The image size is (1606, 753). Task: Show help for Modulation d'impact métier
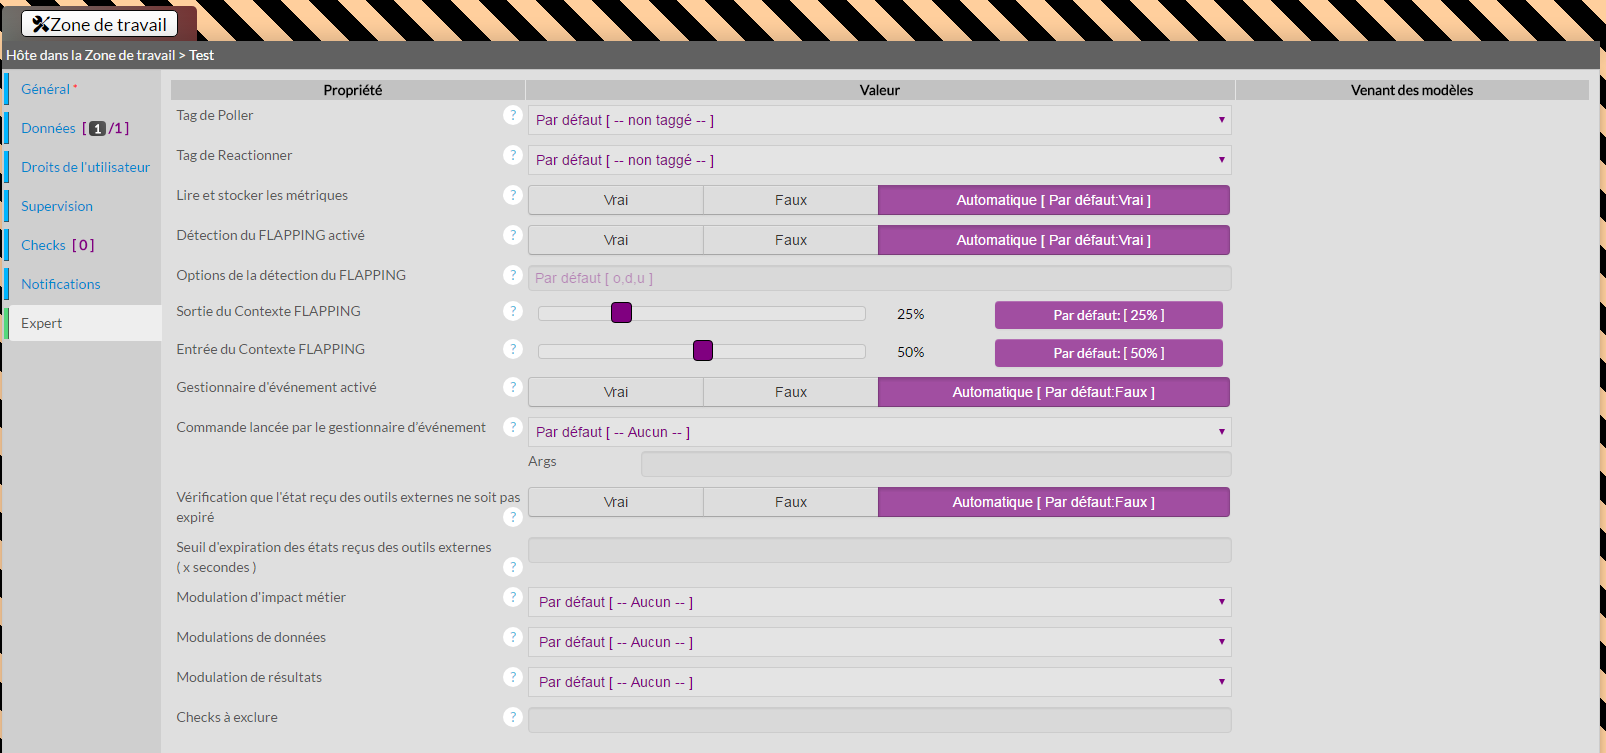click(x=513, y=597)
